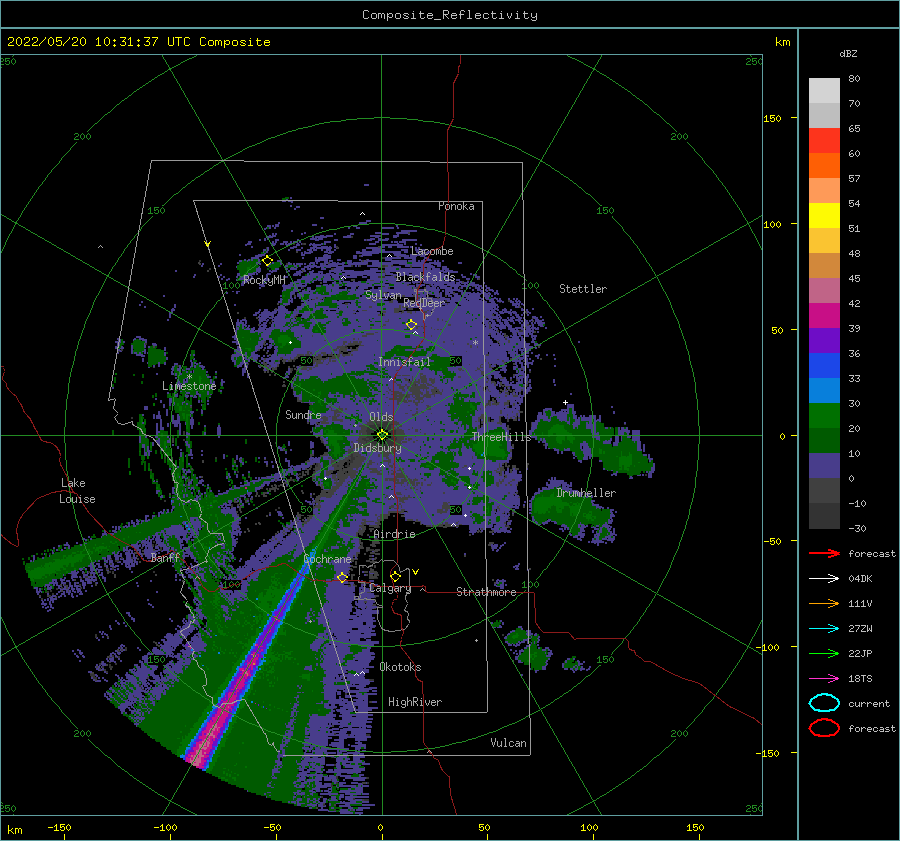Click the Olds label
Screen dimensions: 900x841
381,417
